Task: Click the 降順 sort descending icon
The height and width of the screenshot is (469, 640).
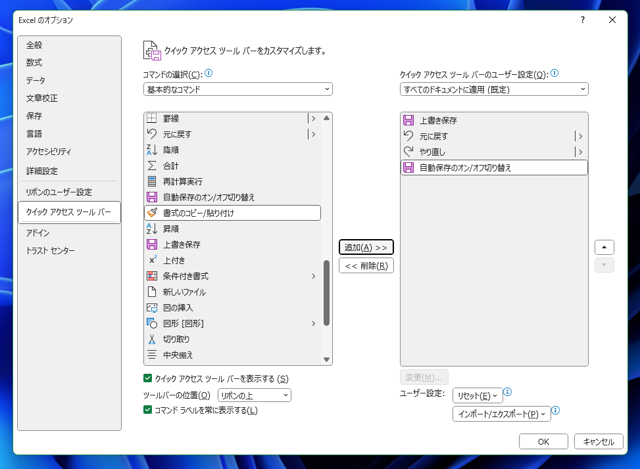Action: pos(152,150)
